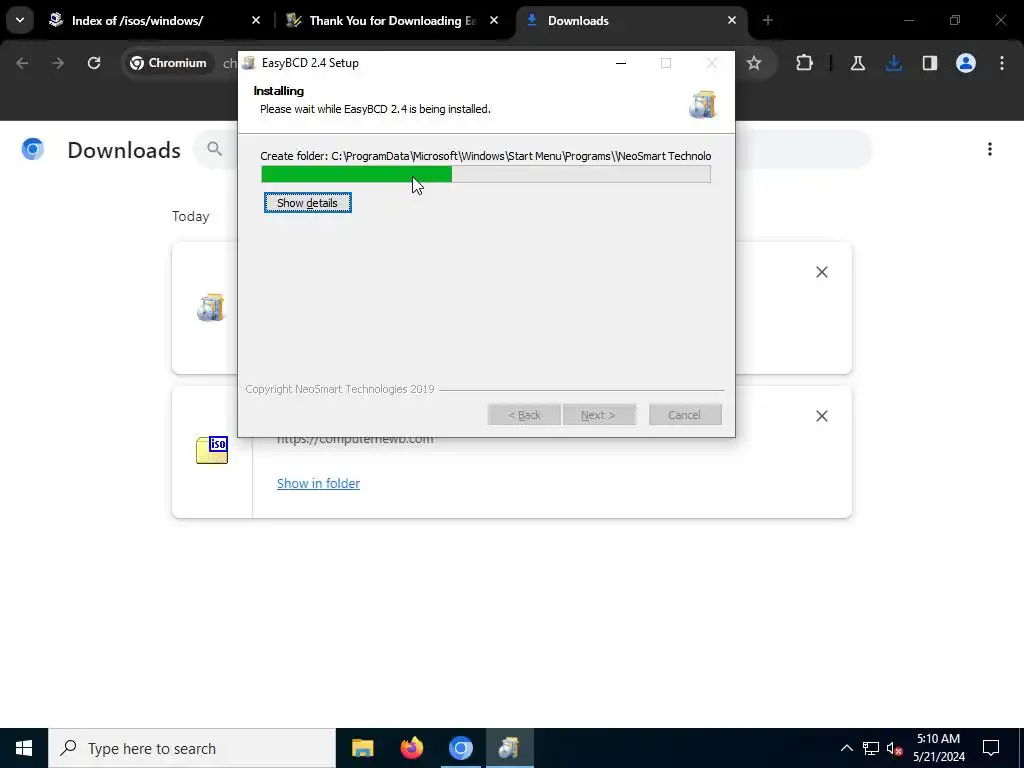The width and height of the screenshot is (1024, 768).
Task: Reload the current page
Action: point(94,63)
